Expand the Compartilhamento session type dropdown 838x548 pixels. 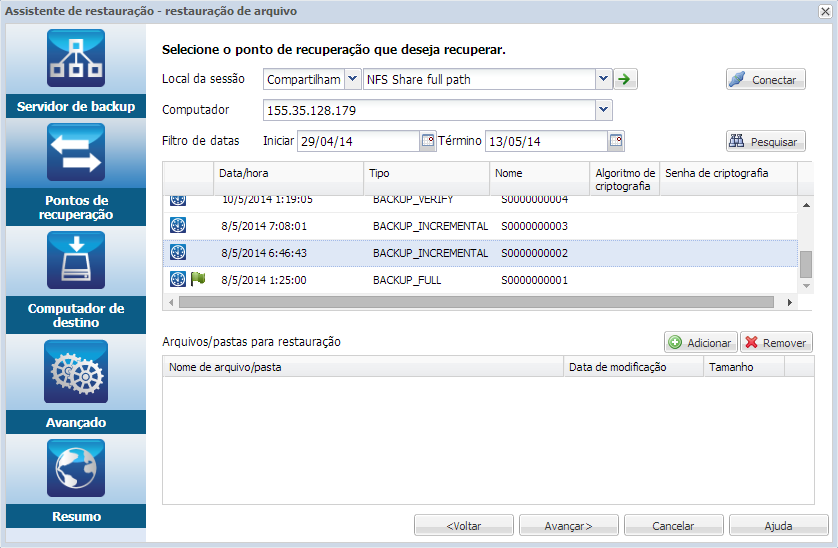tap(352, 80)
